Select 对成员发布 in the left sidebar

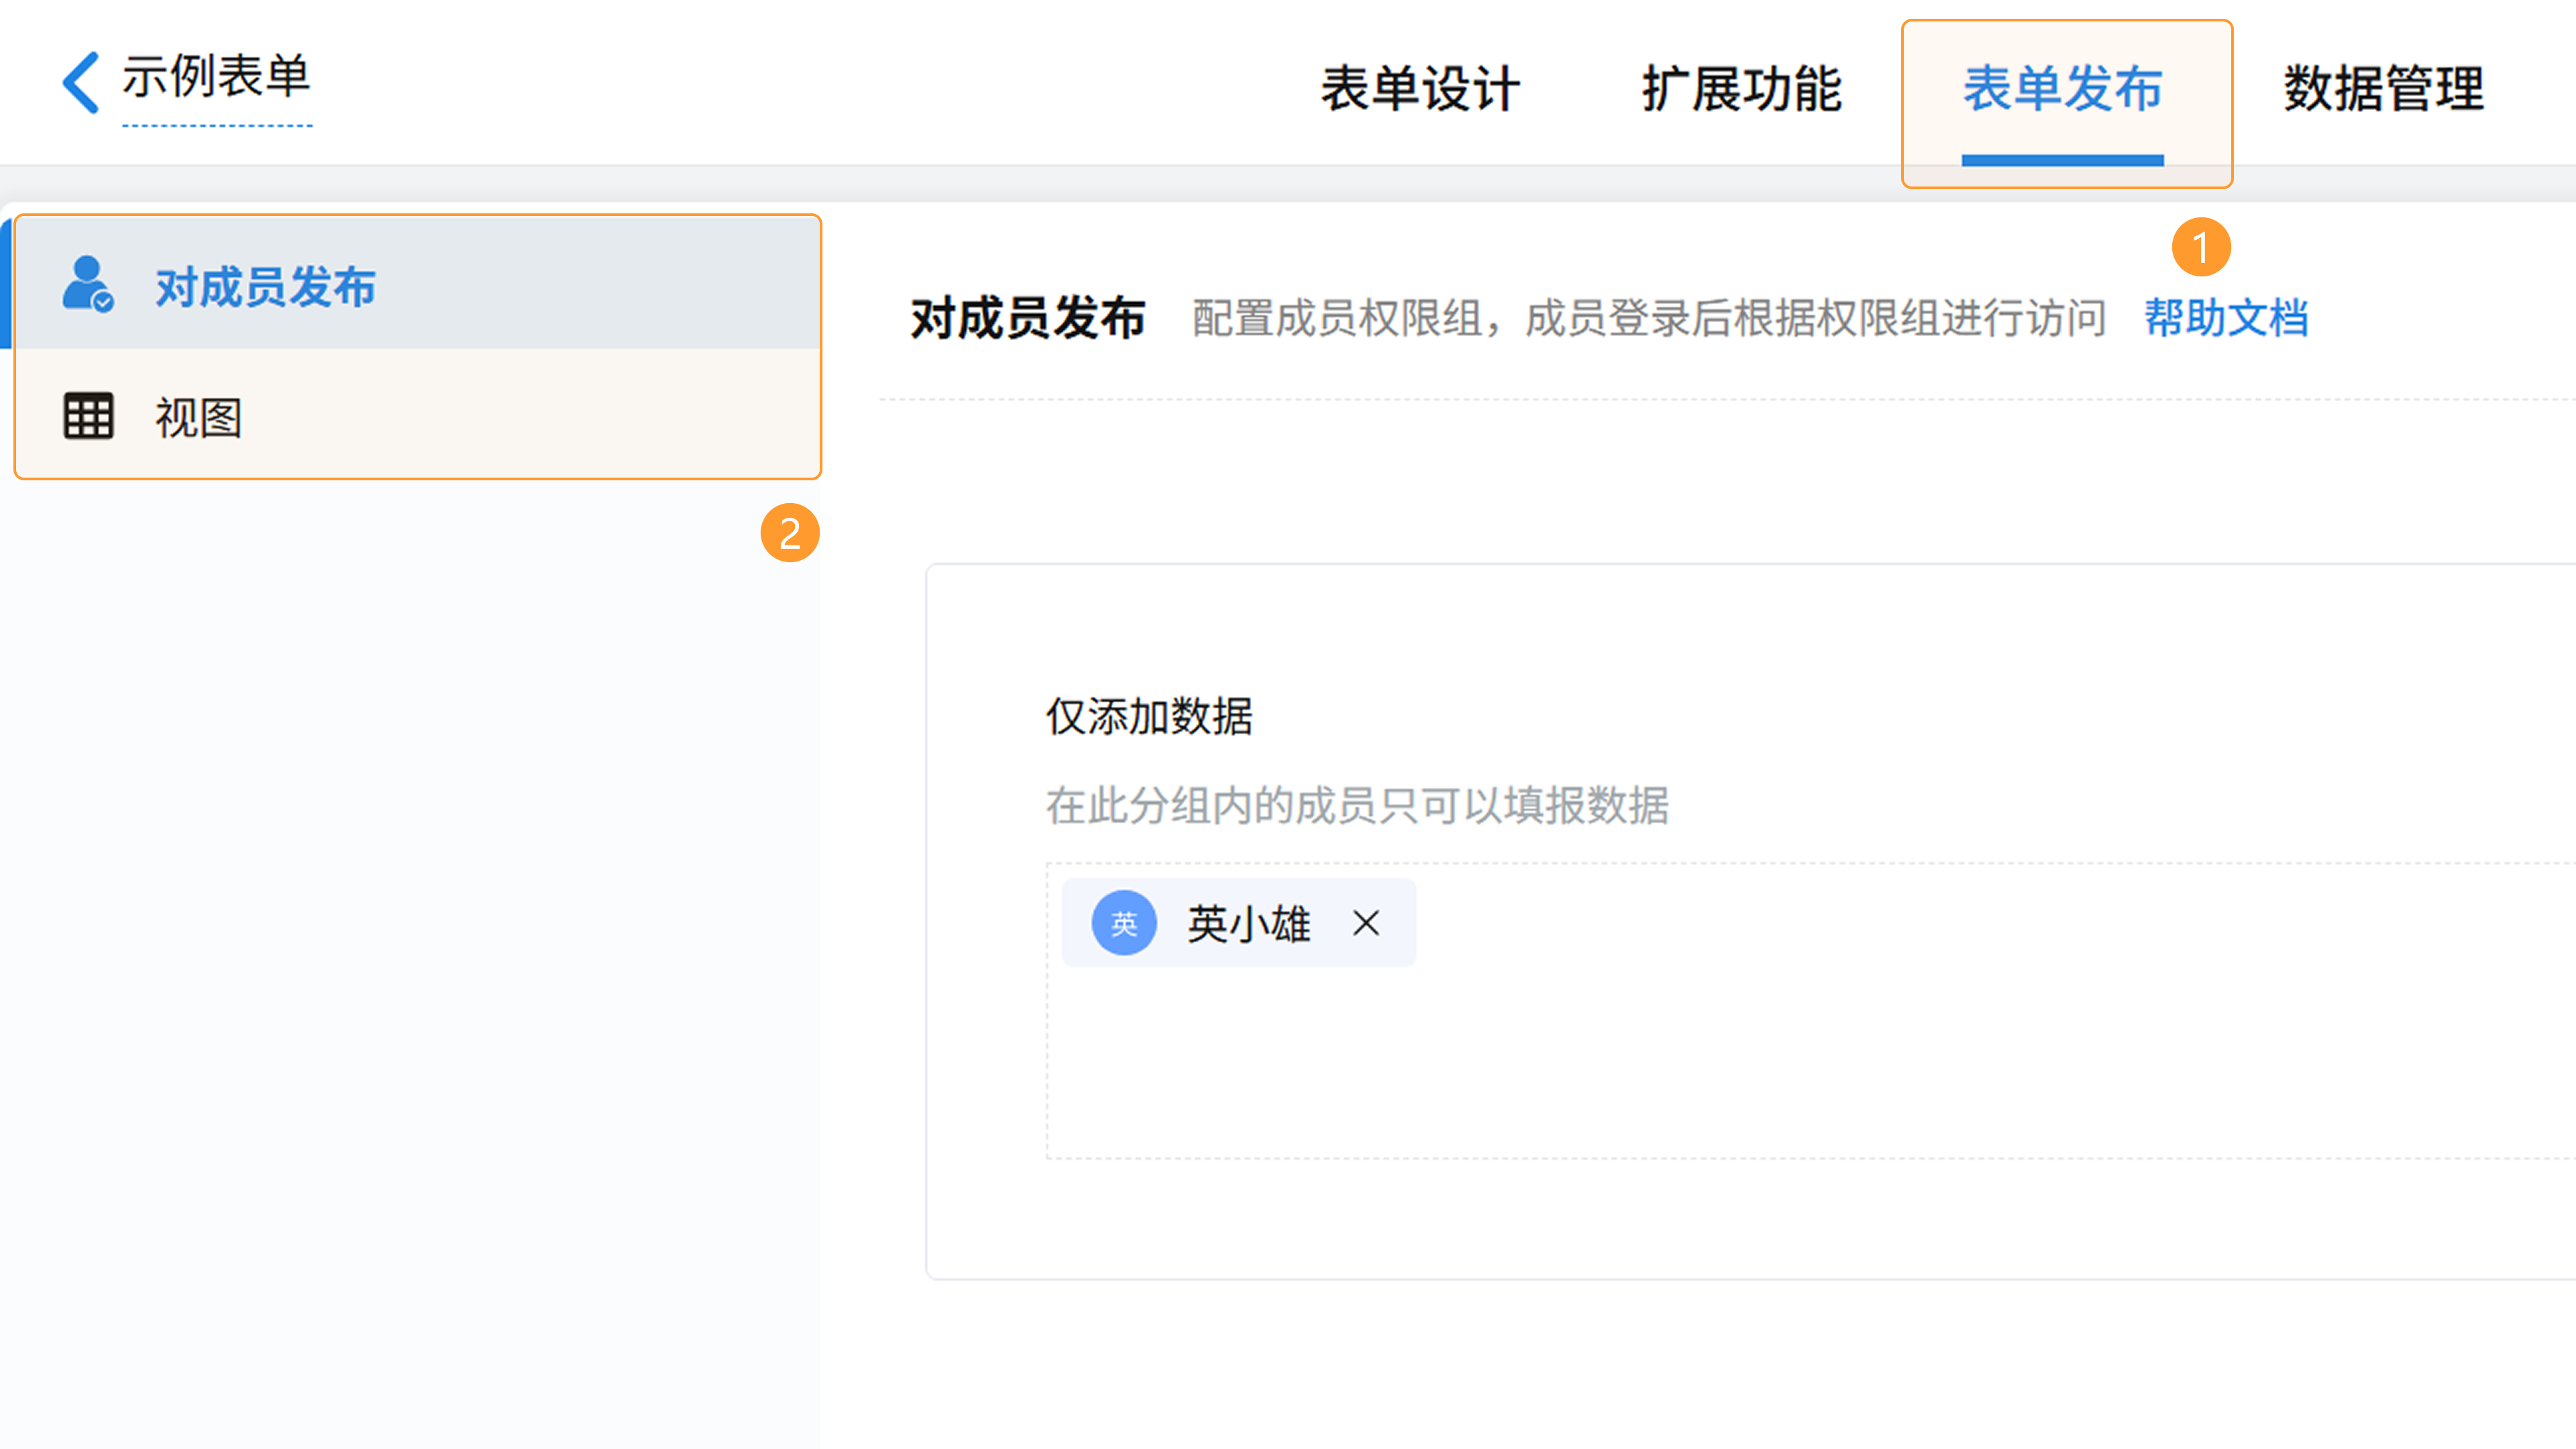coord(265,287)
